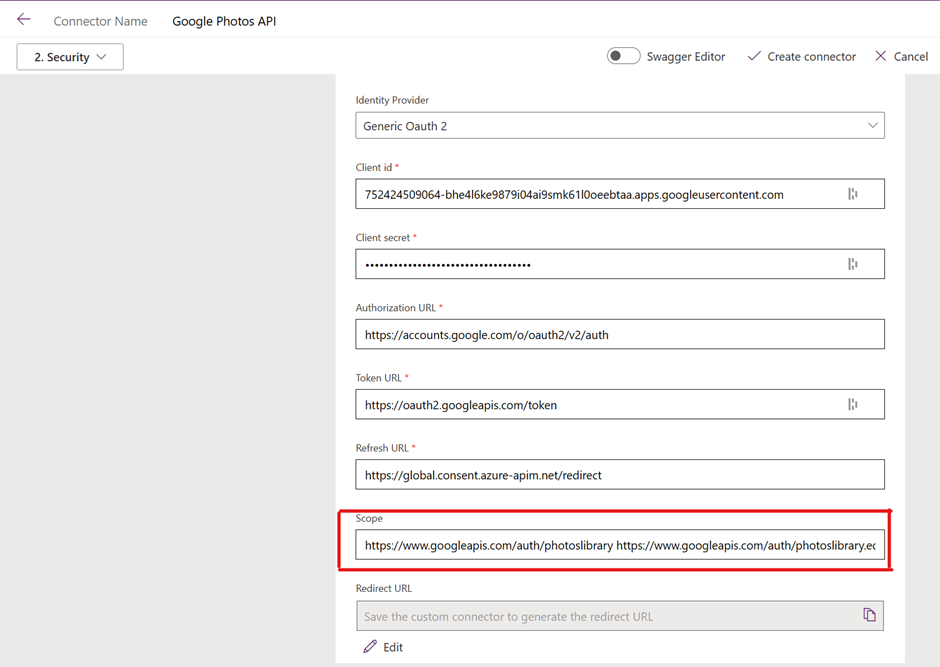This screenshot has width=940, height=667.
Task: Click the parameter icon in Client id field
Action: 853,194
